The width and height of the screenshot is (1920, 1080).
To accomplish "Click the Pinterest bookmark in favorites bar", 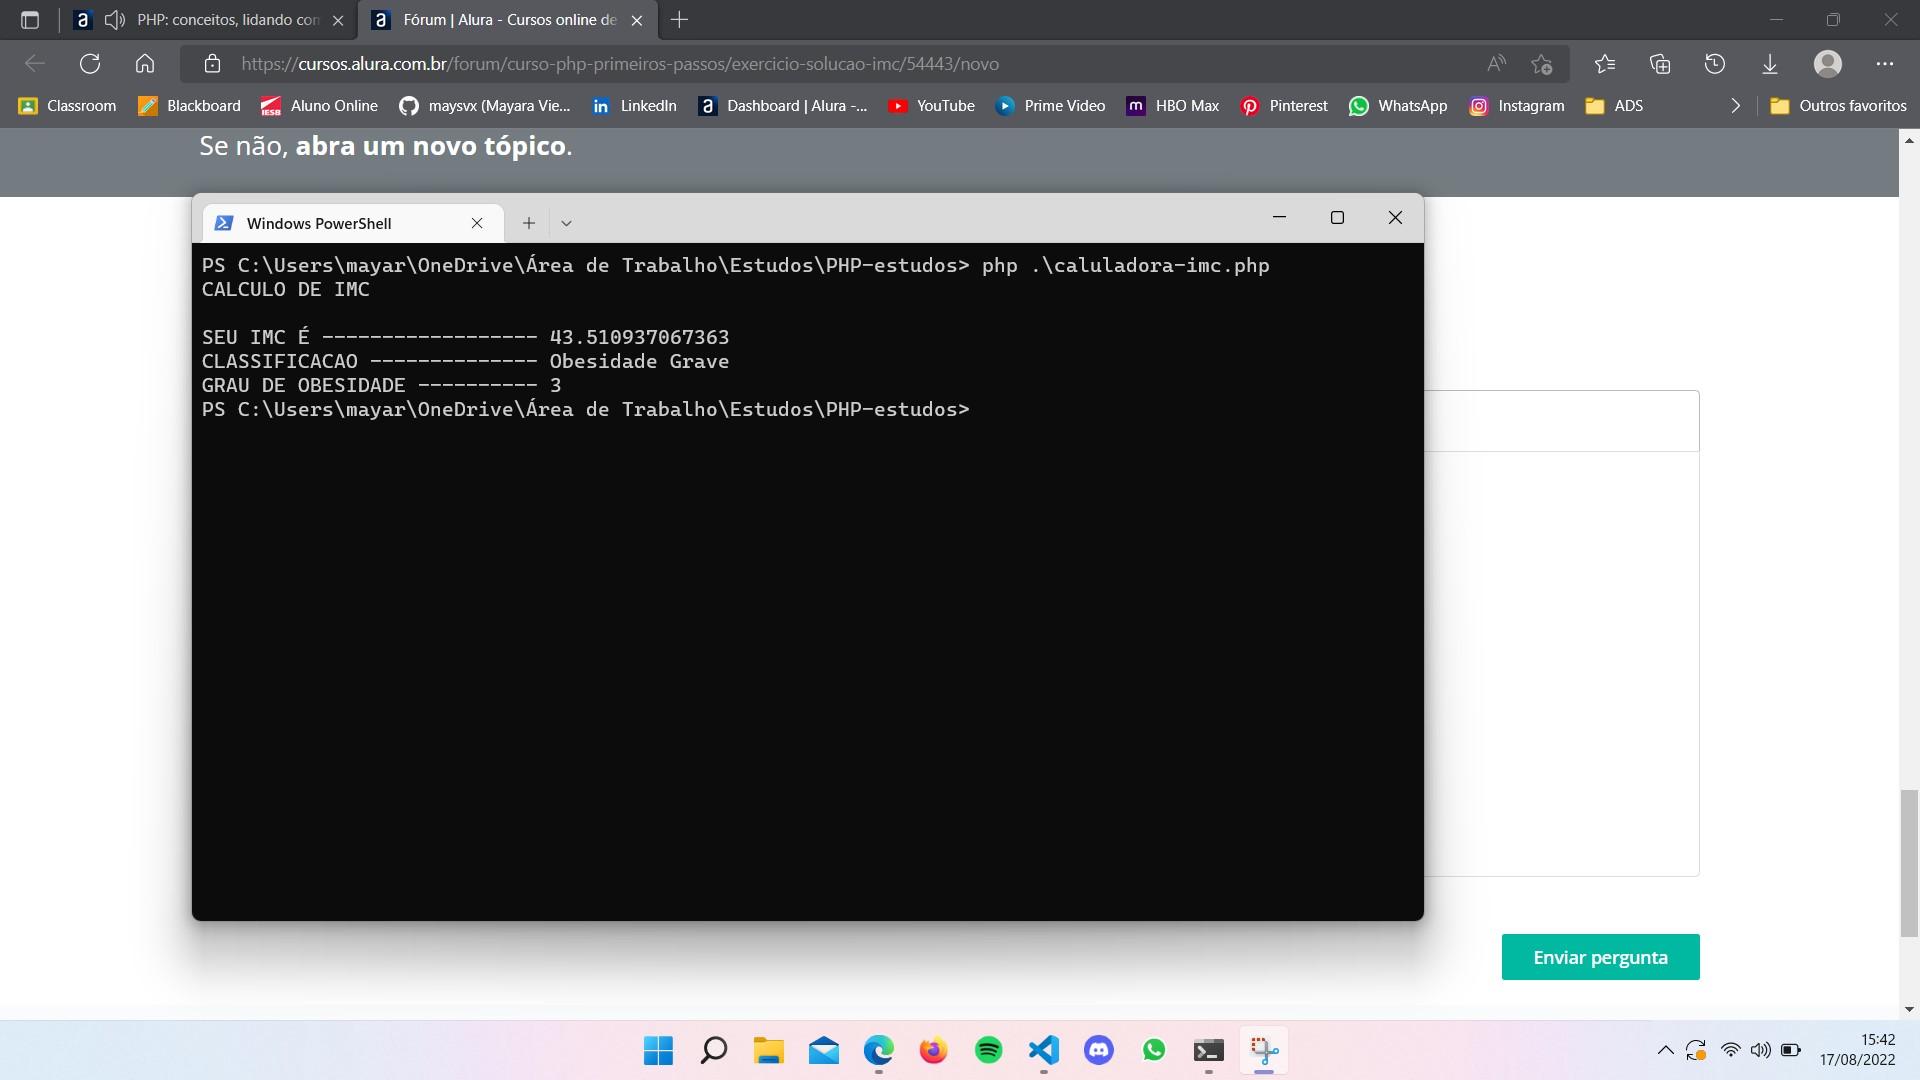I will pos(1298,105).
